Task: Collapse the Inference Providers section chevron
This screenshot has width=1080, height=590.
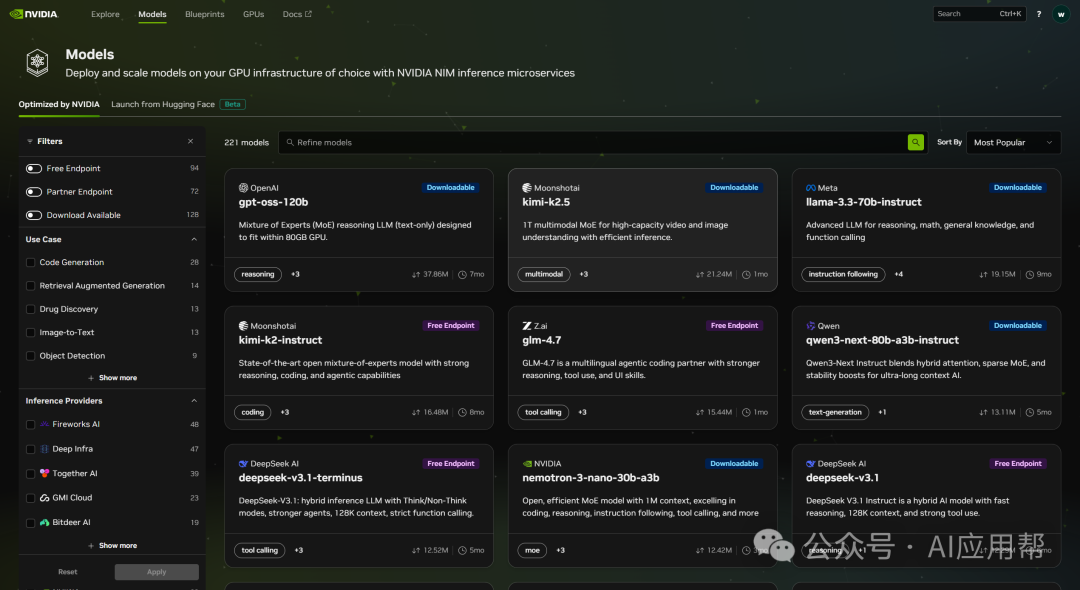Action: pyautogui.click(x=194, y=401)
